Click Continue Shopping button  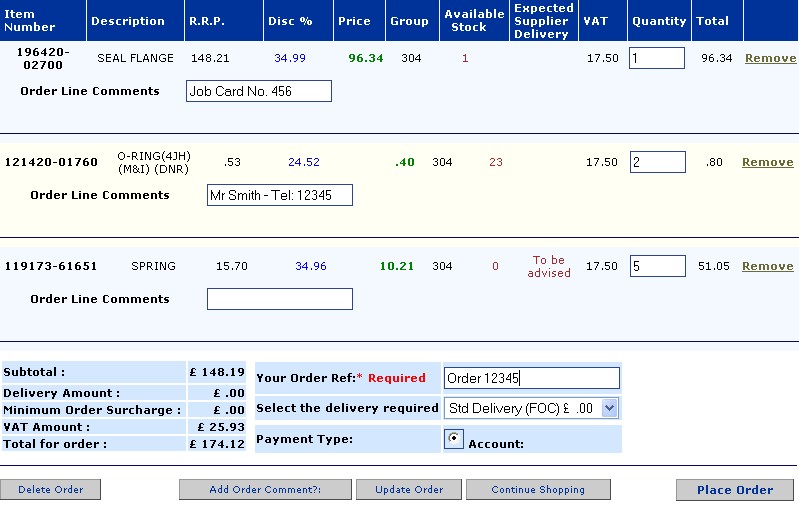point(537,490)
